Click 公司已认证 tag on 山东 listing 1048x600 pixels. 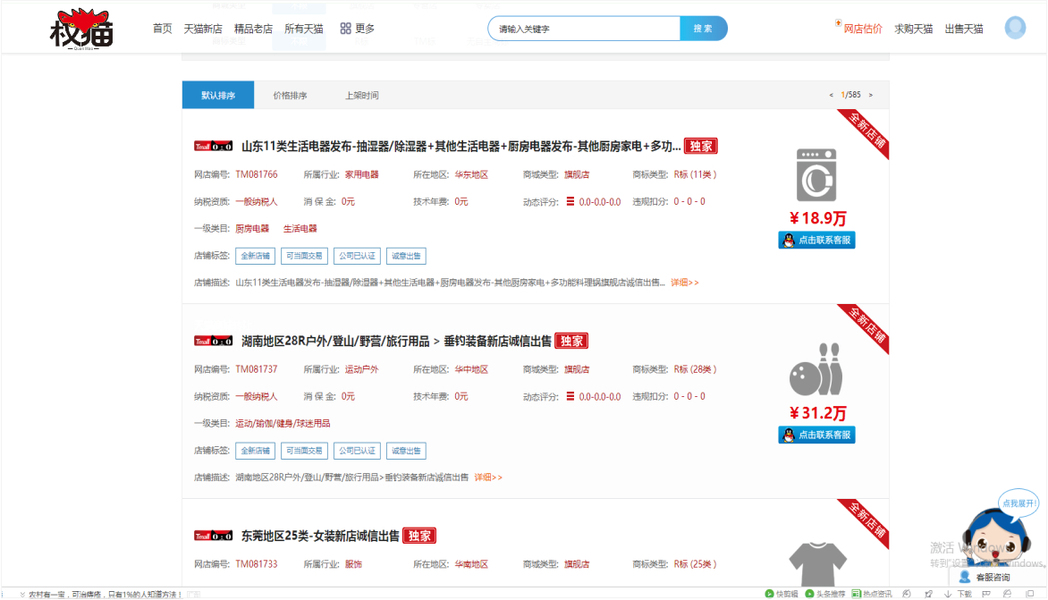(x=357, y=256)
